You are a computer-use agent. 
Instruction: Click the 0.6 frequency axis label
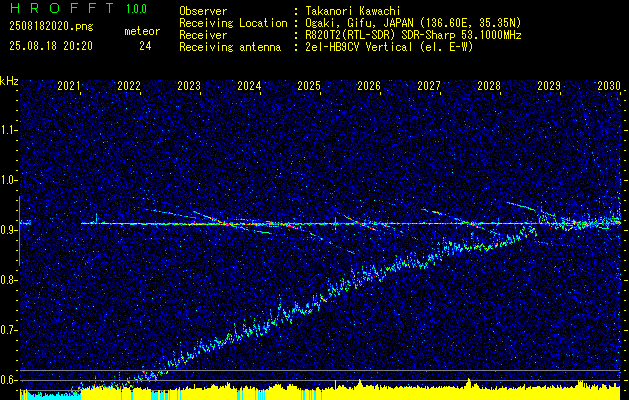click(9, 380)
